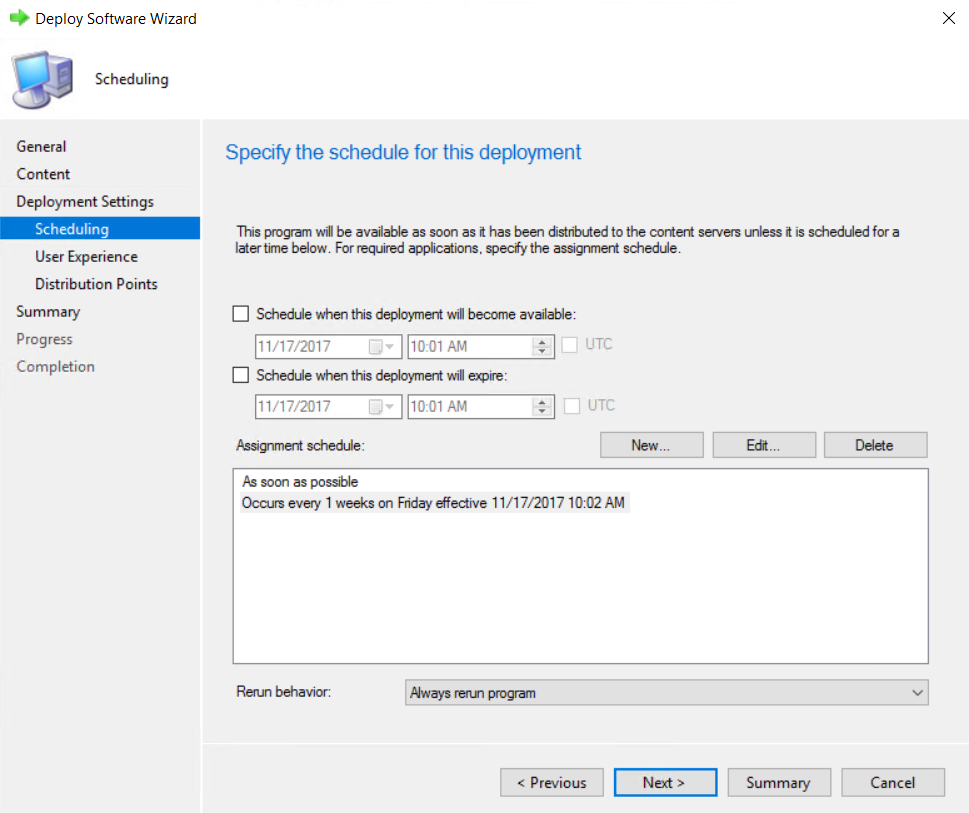This screenshot has height=813, width=969.
Task: Select User Experience in the sidebar
Action: [x=86, y=257]
